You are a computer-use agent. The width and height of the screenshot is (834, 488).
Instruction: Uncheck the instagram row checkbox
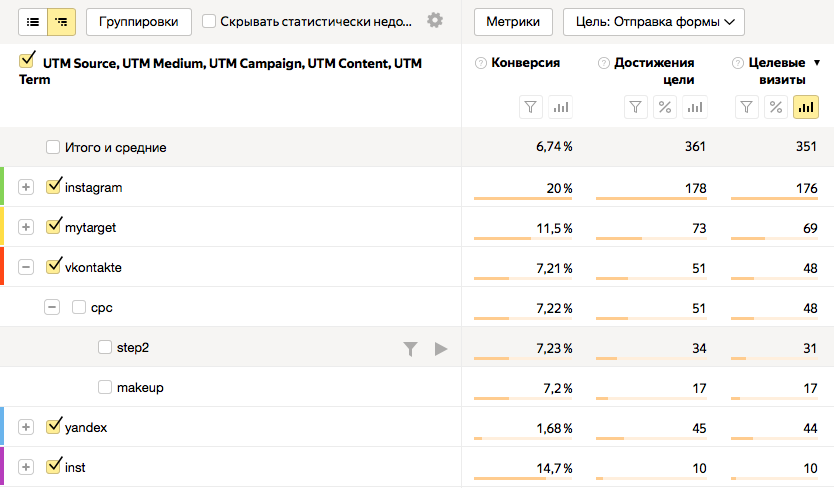pyautogui.click(x=54, y=187)
